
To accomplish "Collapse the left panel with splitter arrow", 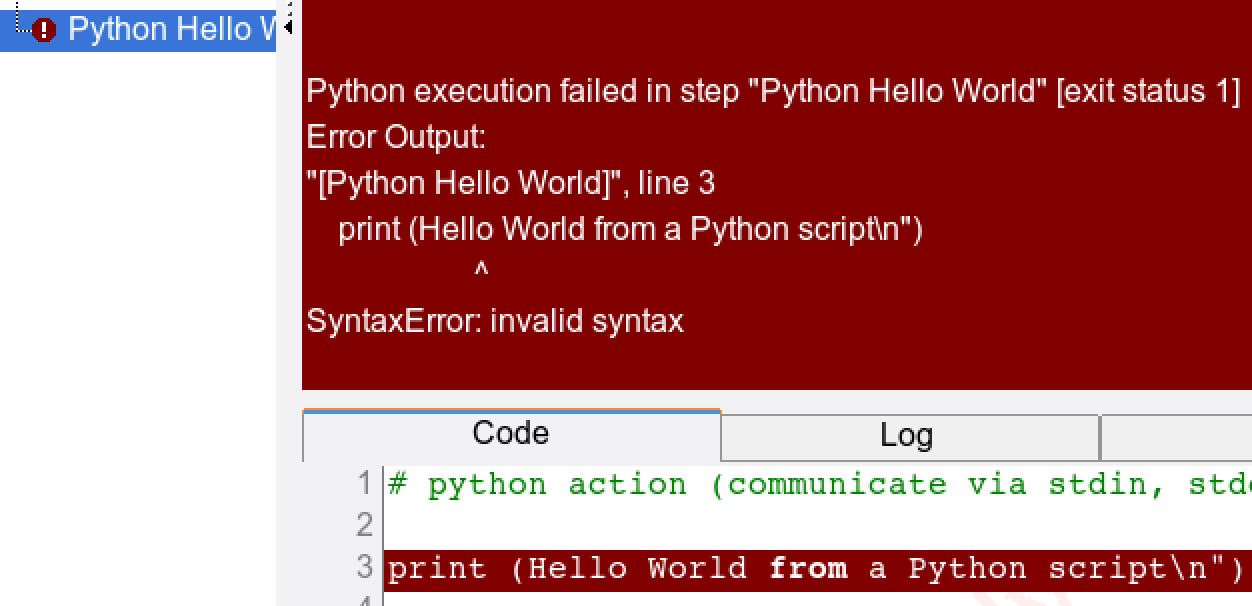I will coord(288,27).
